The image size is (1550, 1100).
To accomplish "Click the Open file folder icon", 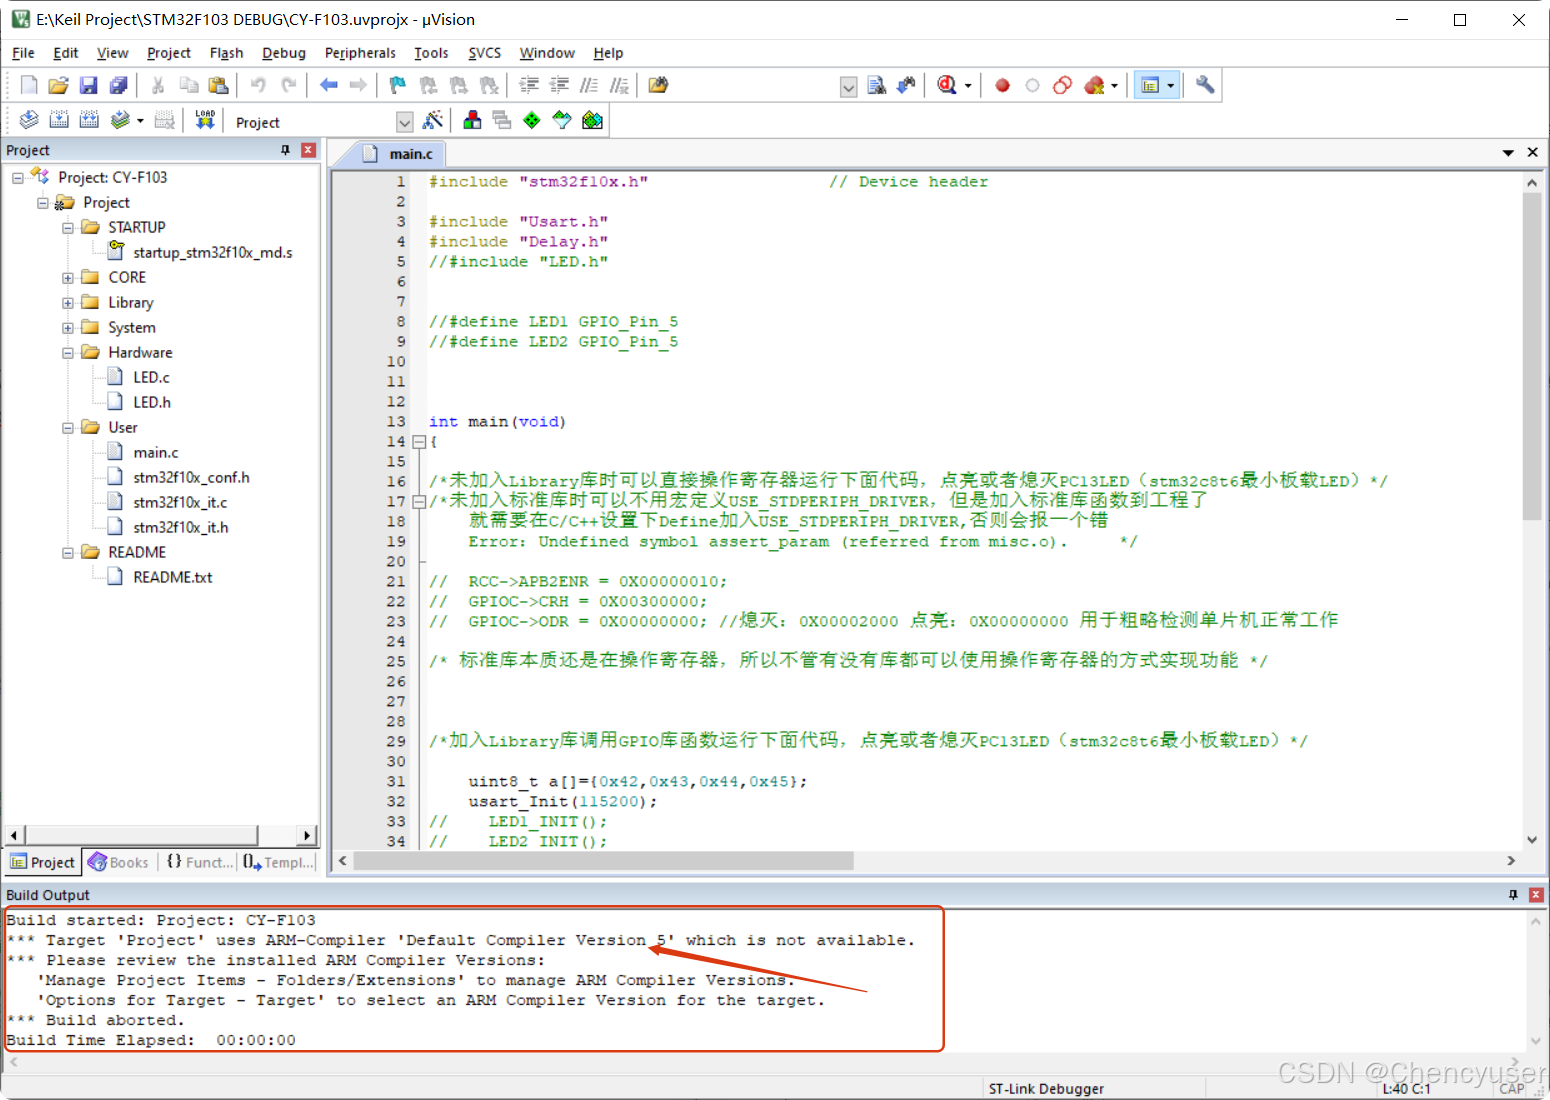I will pyautogui.click(x=58, y=86).
